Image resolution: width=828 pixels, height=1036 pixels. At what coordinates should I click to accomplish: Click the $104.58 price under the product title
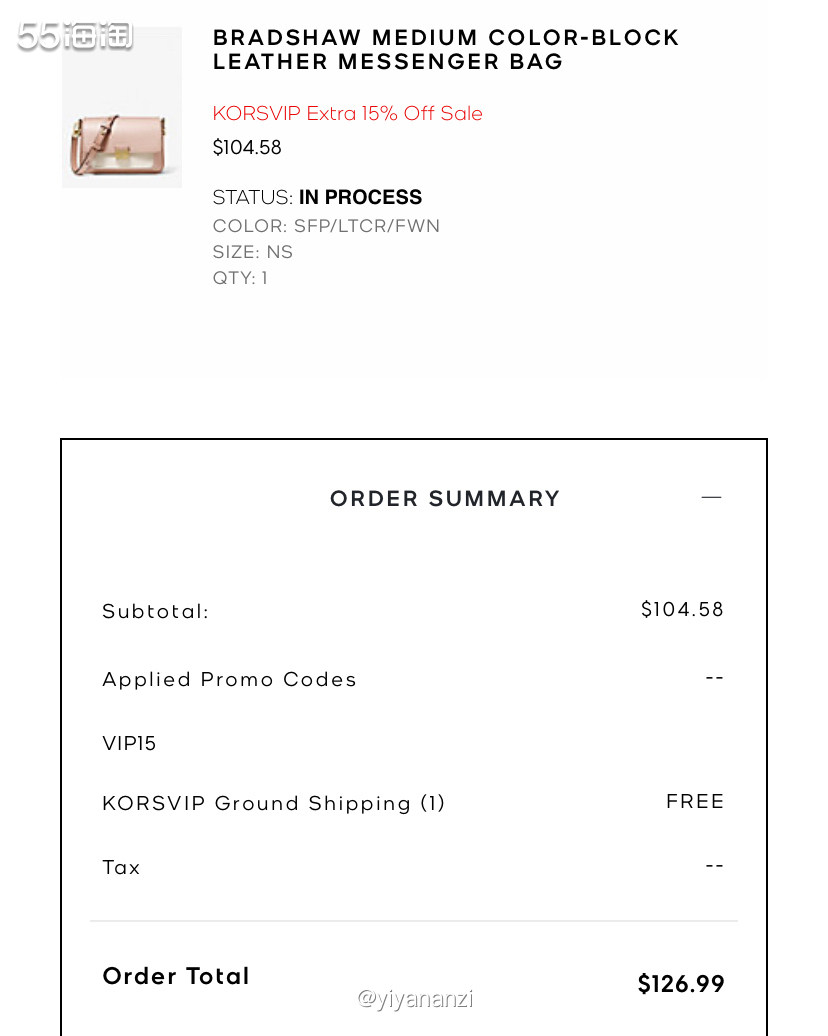click(247, 148)
